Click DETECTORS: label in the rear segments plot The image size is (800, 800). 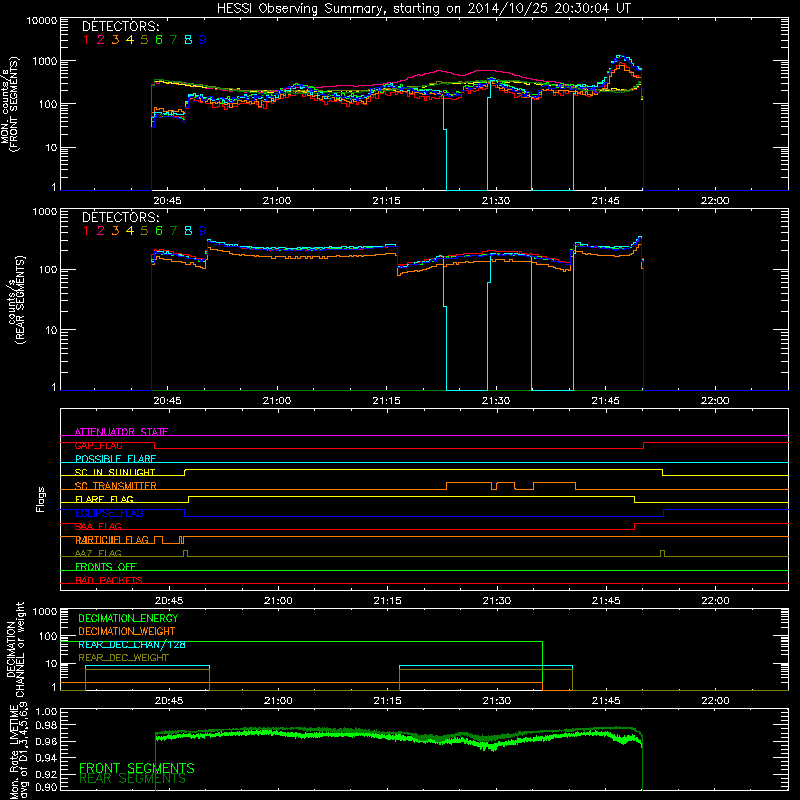120,218
